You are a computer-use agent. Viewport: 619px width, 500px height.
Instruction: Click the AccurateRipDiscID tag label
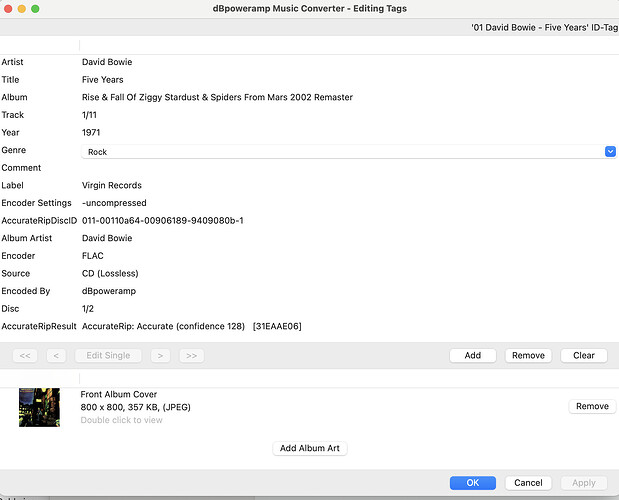pyautogui.click(x=39, y=221)
